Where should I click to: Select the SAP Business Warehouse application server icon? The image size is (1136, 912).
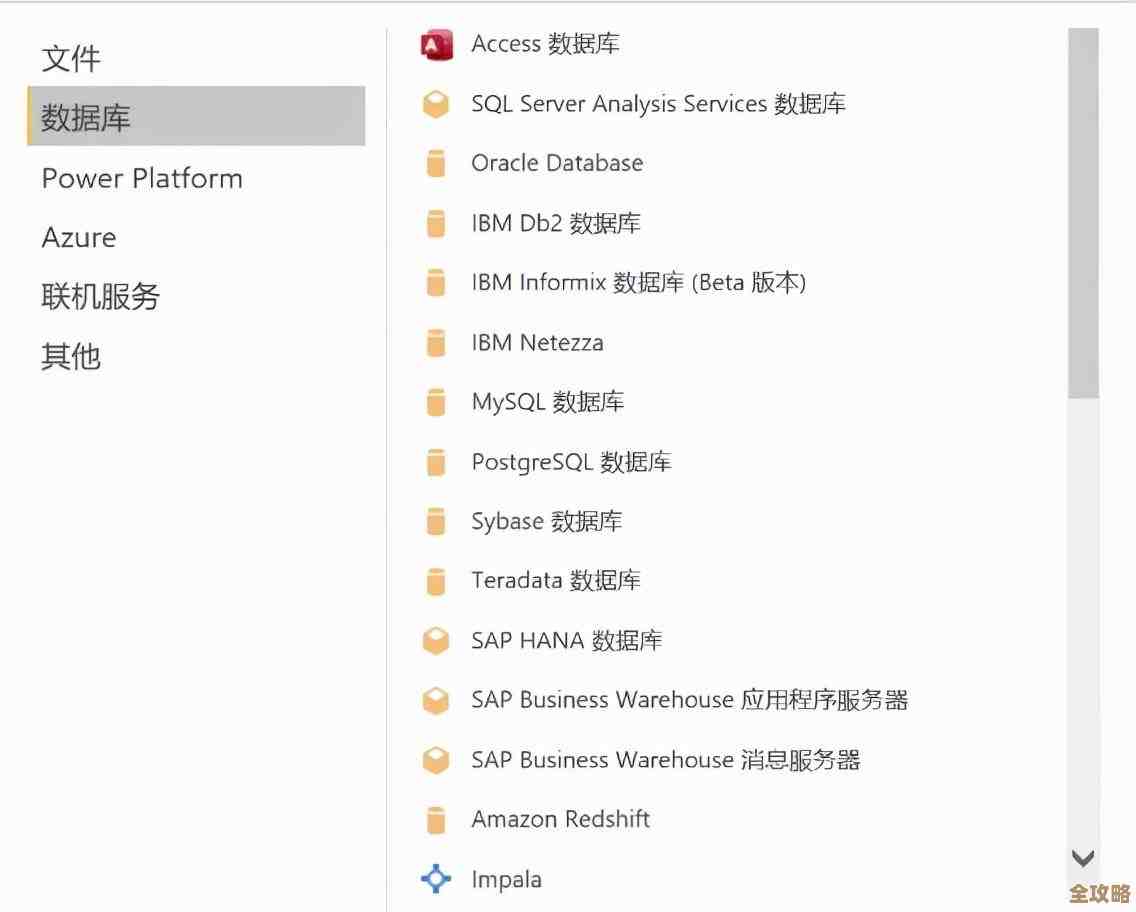[435, 700]
